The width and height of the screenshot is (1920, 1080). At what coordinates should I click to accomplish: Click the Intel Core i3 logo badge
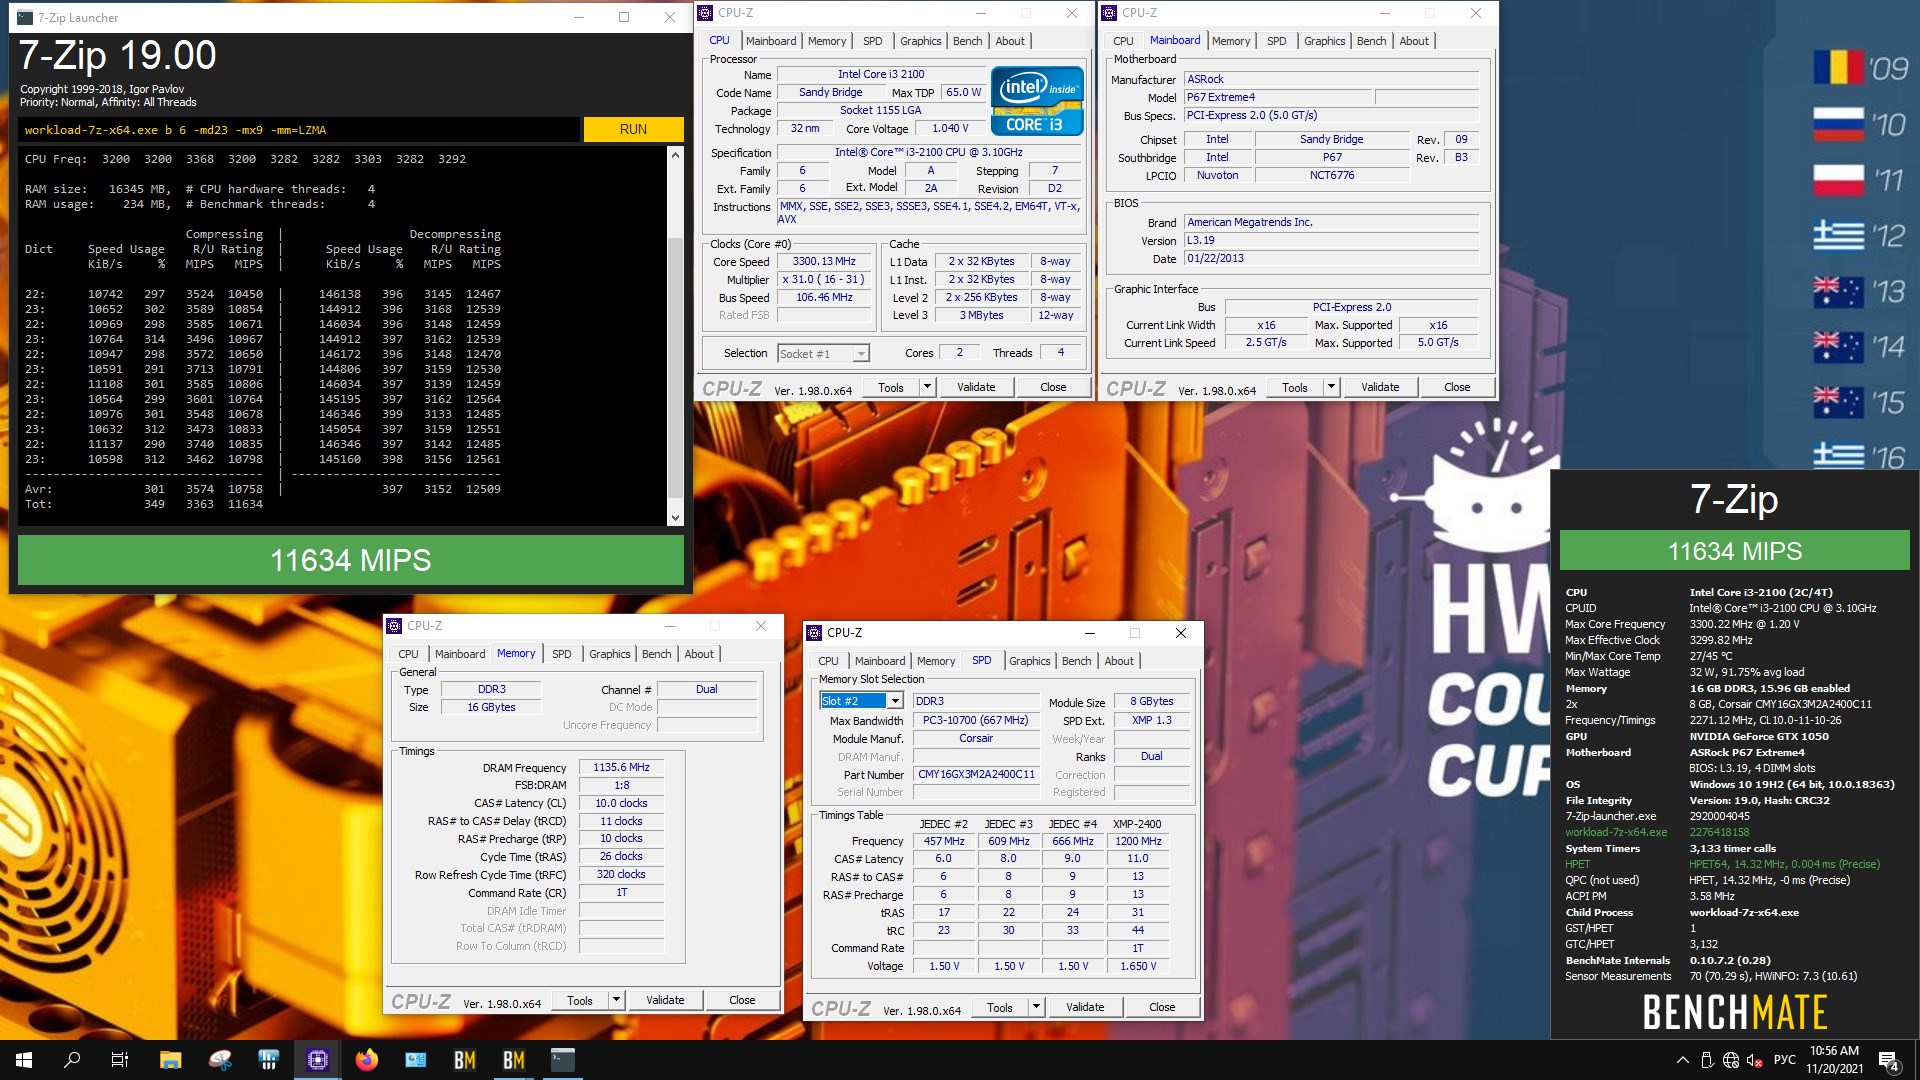point(1037,100)
